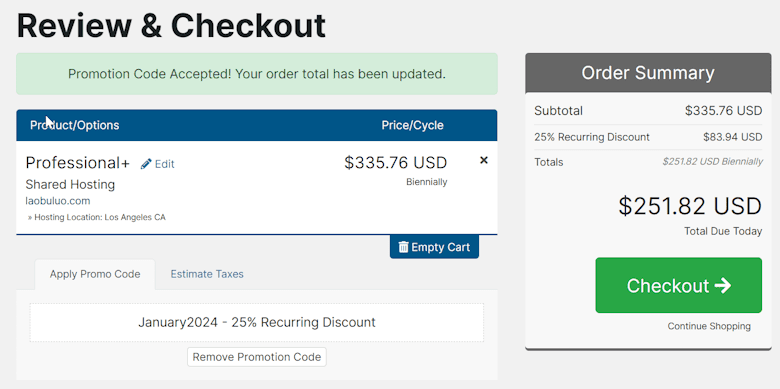Click the Empty Cart button
The height and width of the screenshot is (389, 780).
434,247
